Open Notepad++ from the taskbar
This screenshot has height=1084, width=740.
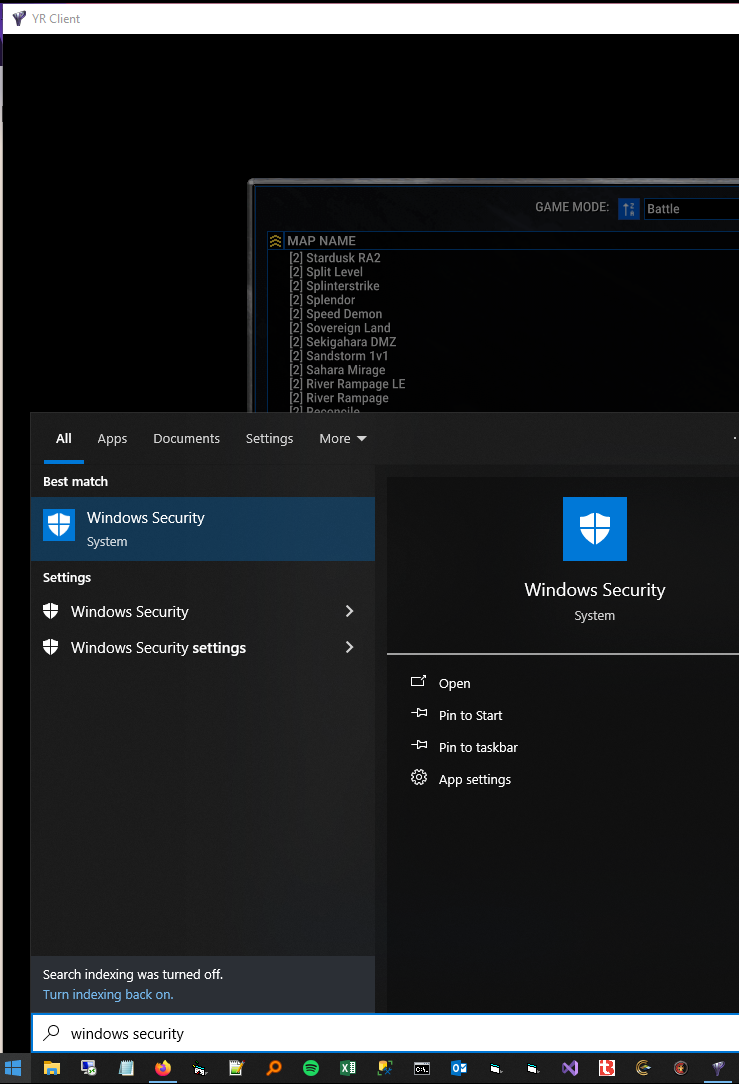pos(237,1068)
